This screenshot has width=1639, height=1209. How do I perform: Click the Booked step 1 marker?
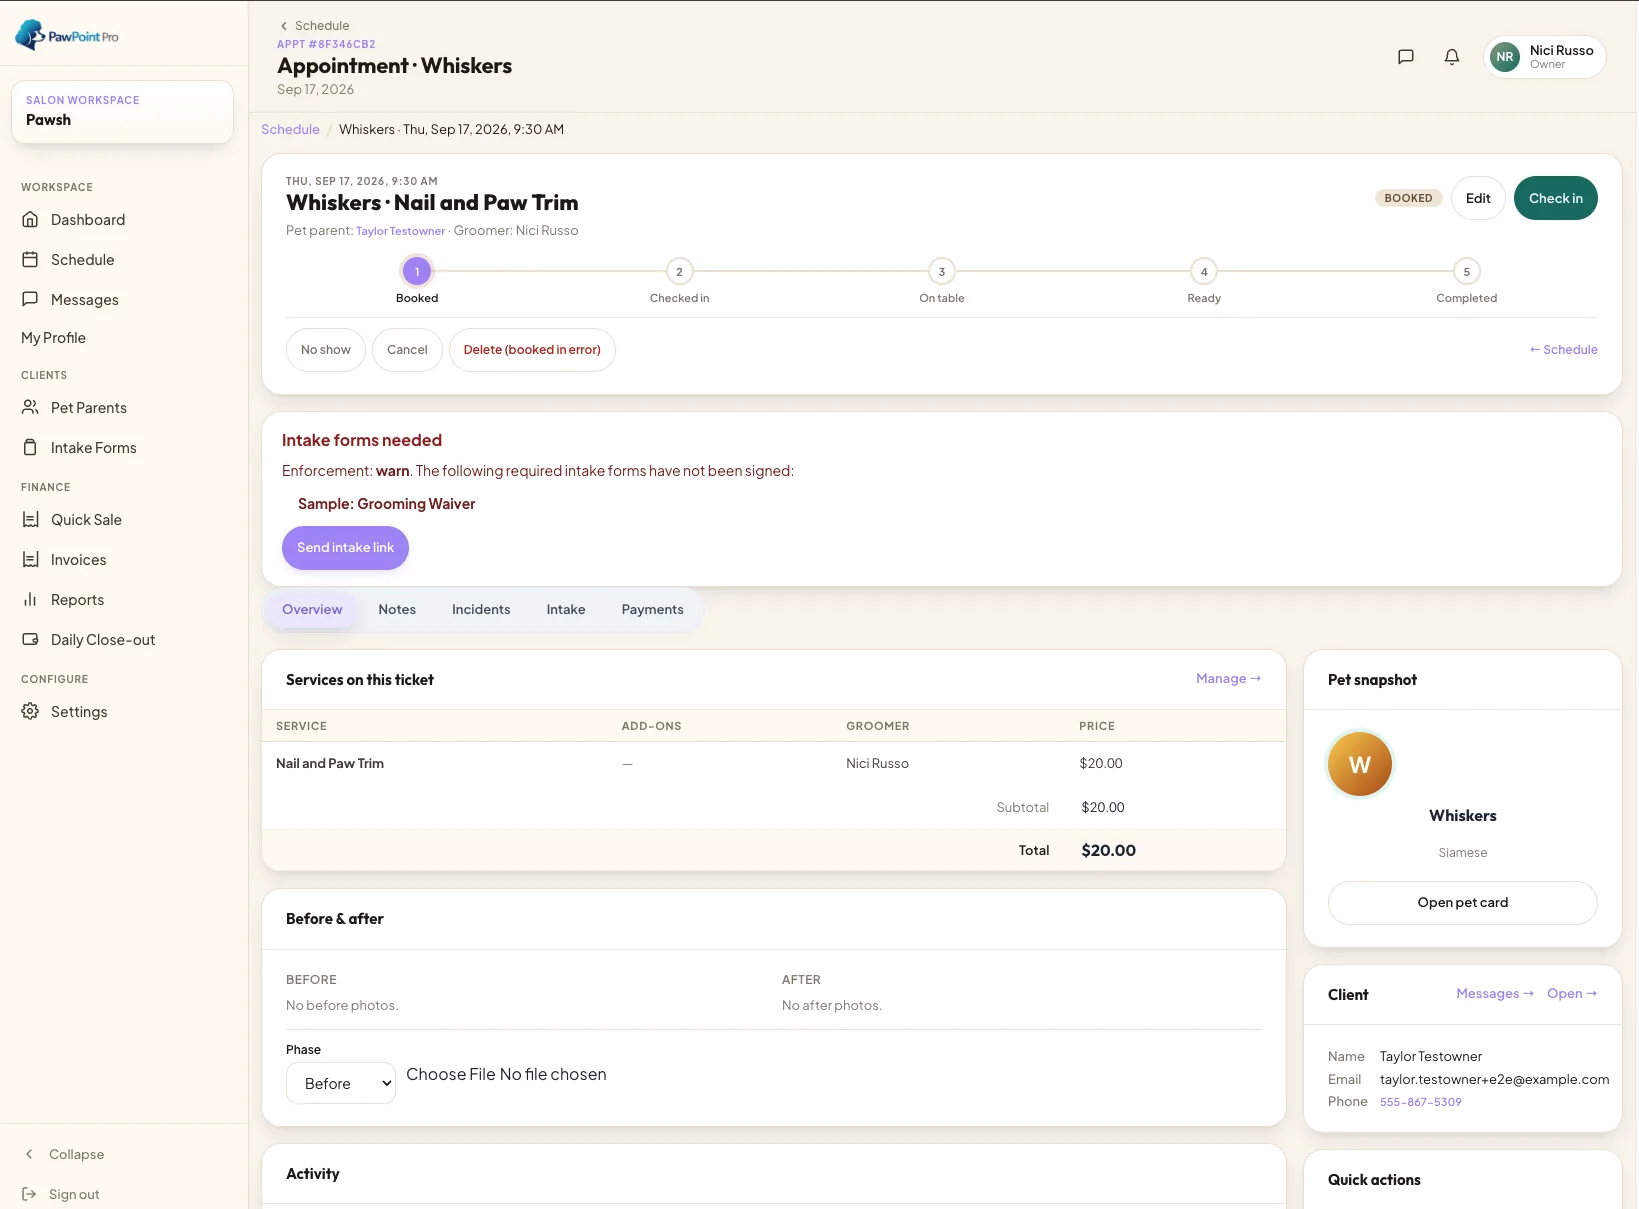(417, 271)
